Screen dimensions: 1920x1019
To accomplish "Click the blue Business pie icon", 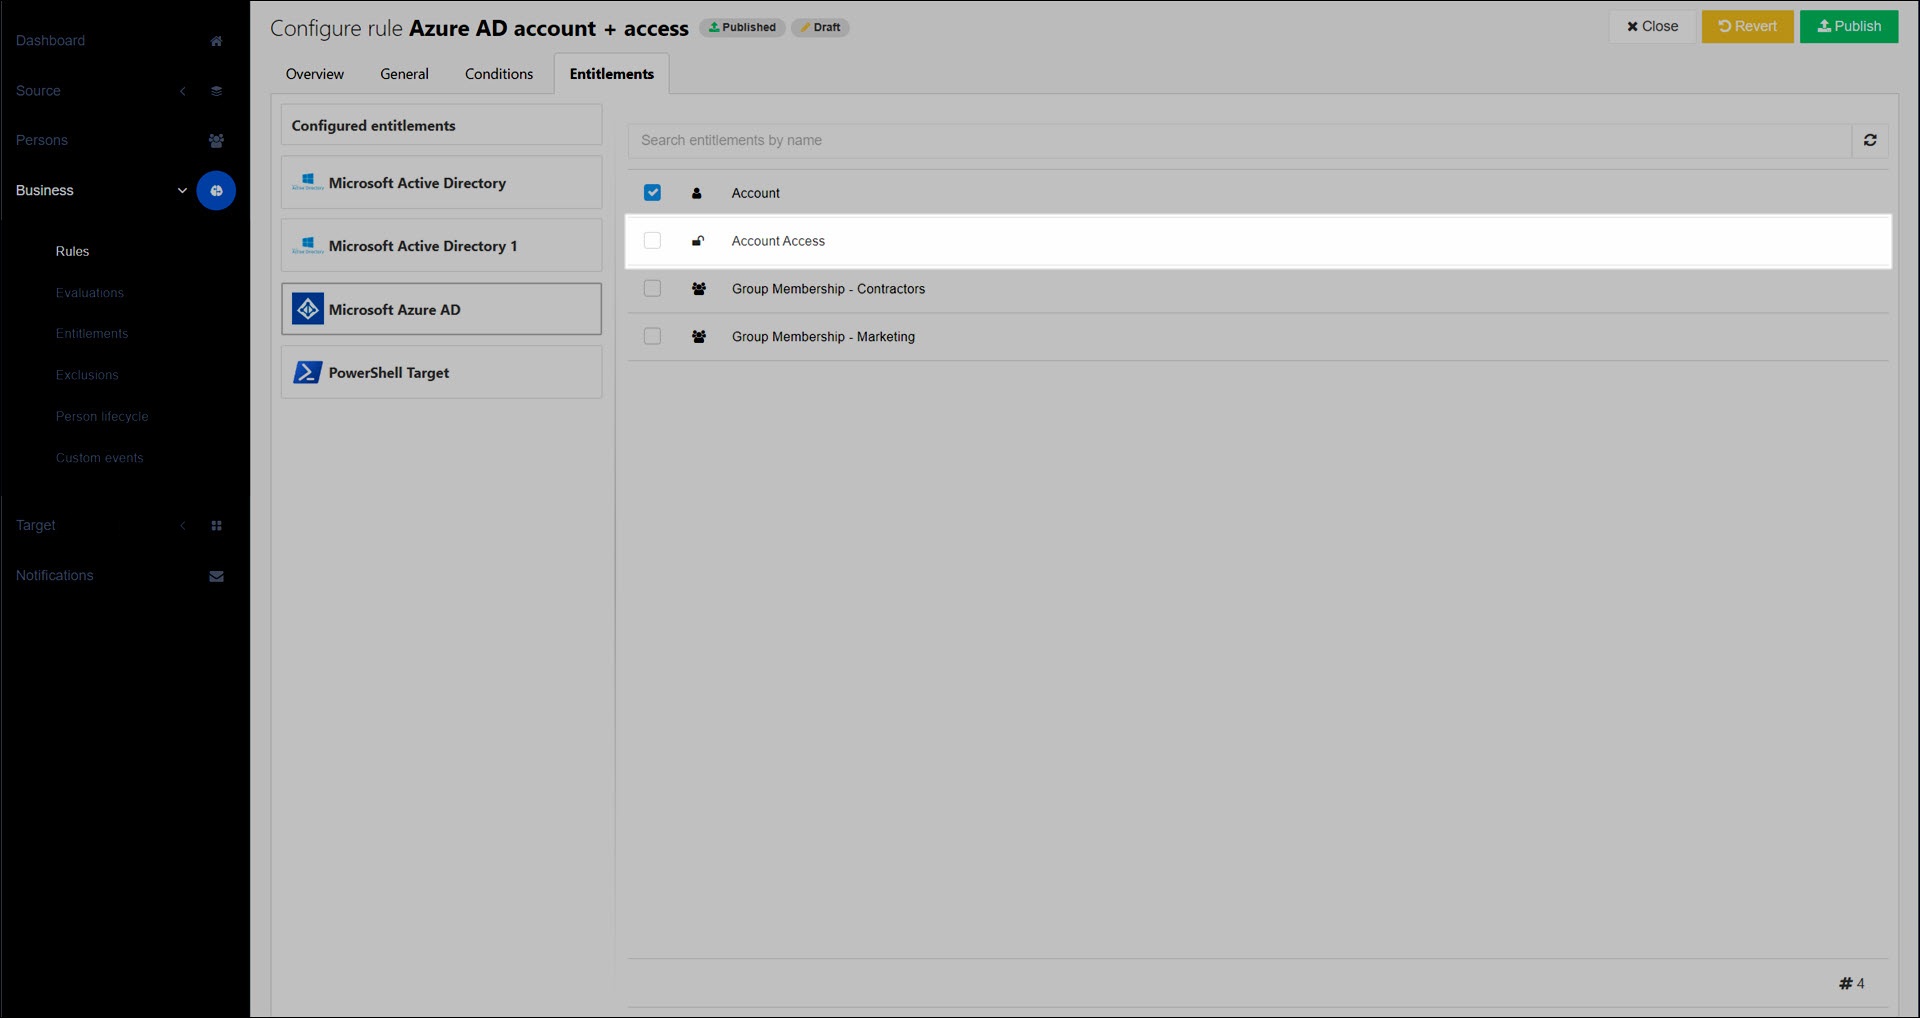I will [216, 191].
